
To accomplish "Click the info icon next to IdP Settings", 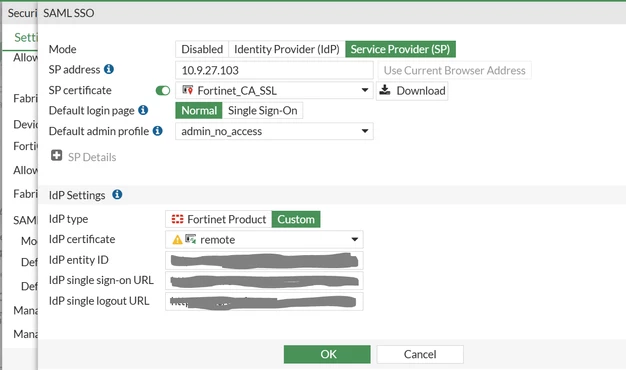I will 117,194.
